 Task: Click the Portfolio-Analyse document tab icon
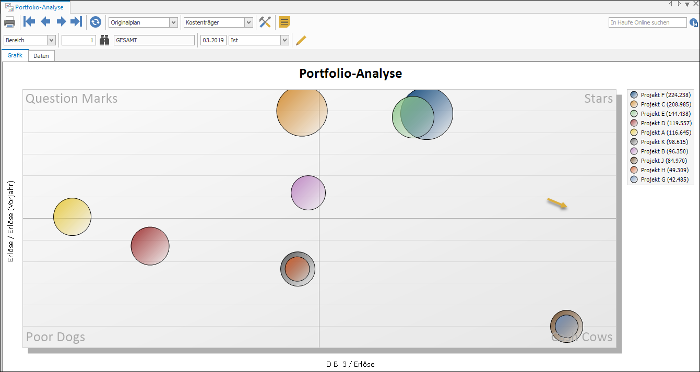tap(8, 7)
